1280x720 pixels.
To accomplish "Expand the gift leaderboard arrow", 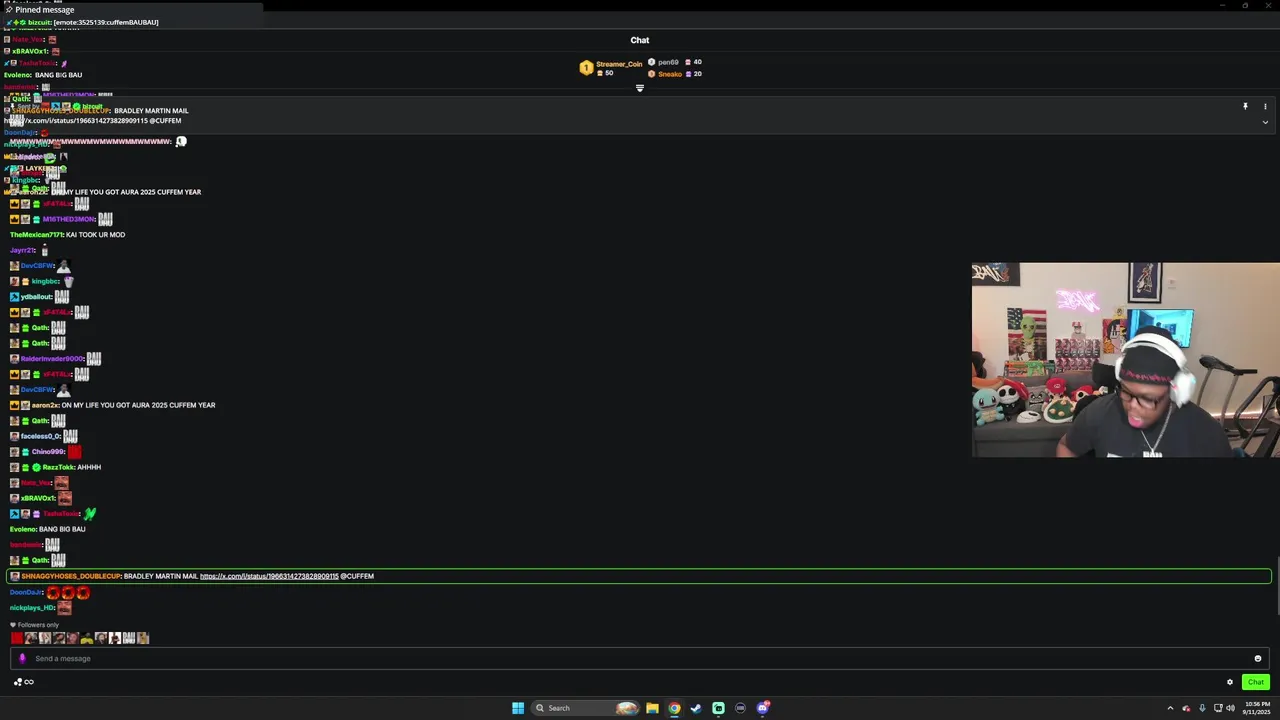I will (x=640, y=88).
